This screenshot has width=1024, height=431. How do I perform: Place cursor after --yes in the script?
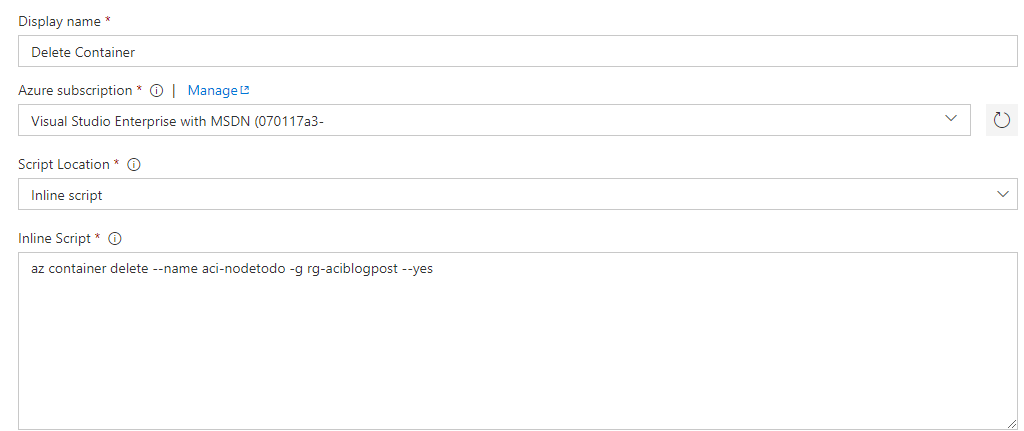coord(434,268)
